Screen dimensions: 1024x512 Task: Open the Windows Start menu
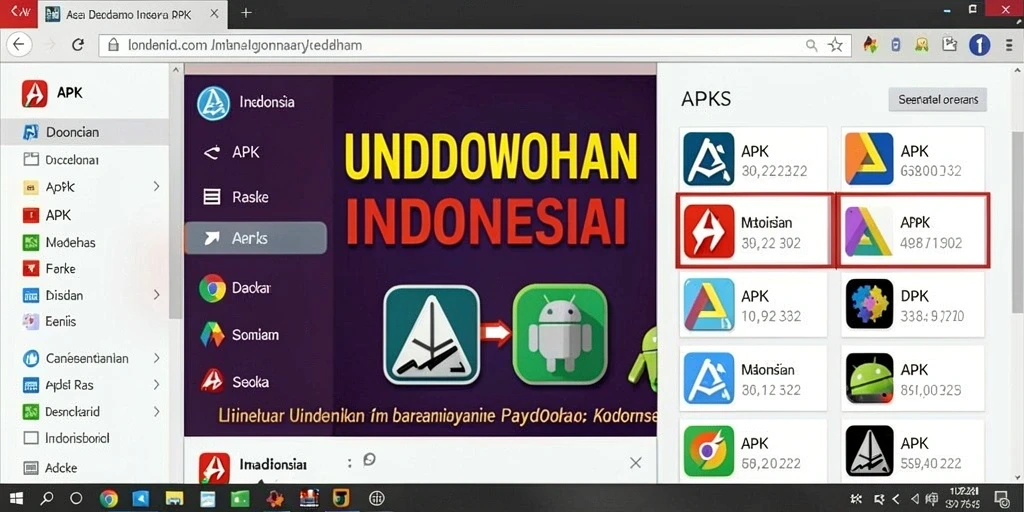(16, 499)
